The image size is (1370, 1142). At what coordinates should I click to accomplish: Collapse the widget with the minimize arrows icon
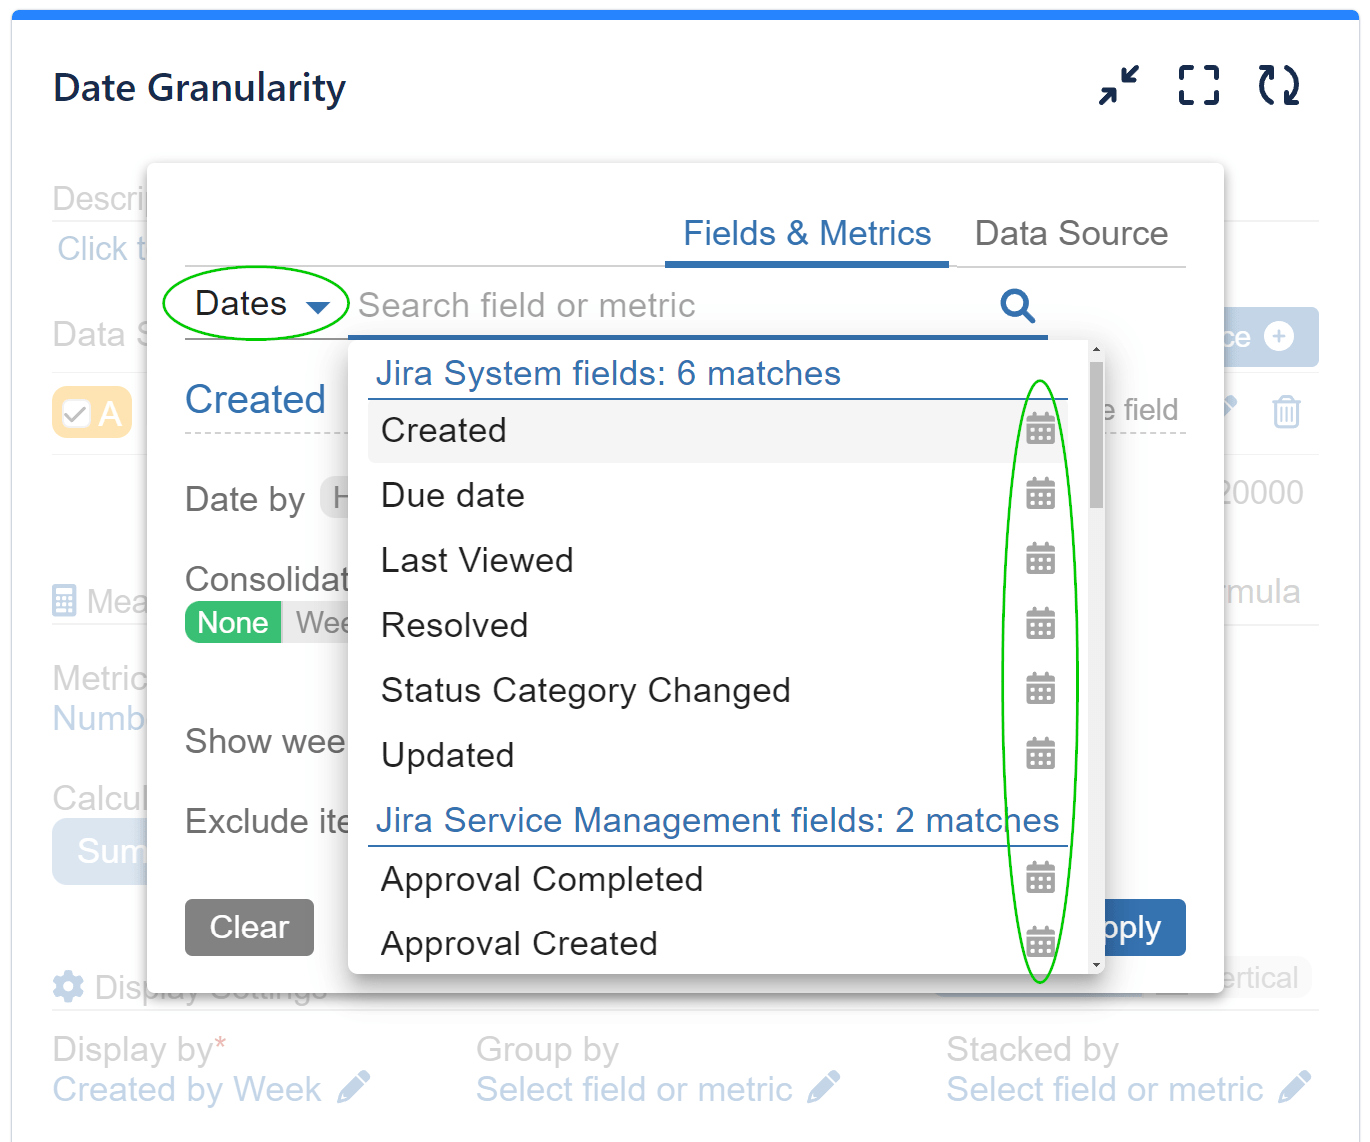tap(1118, 86)
